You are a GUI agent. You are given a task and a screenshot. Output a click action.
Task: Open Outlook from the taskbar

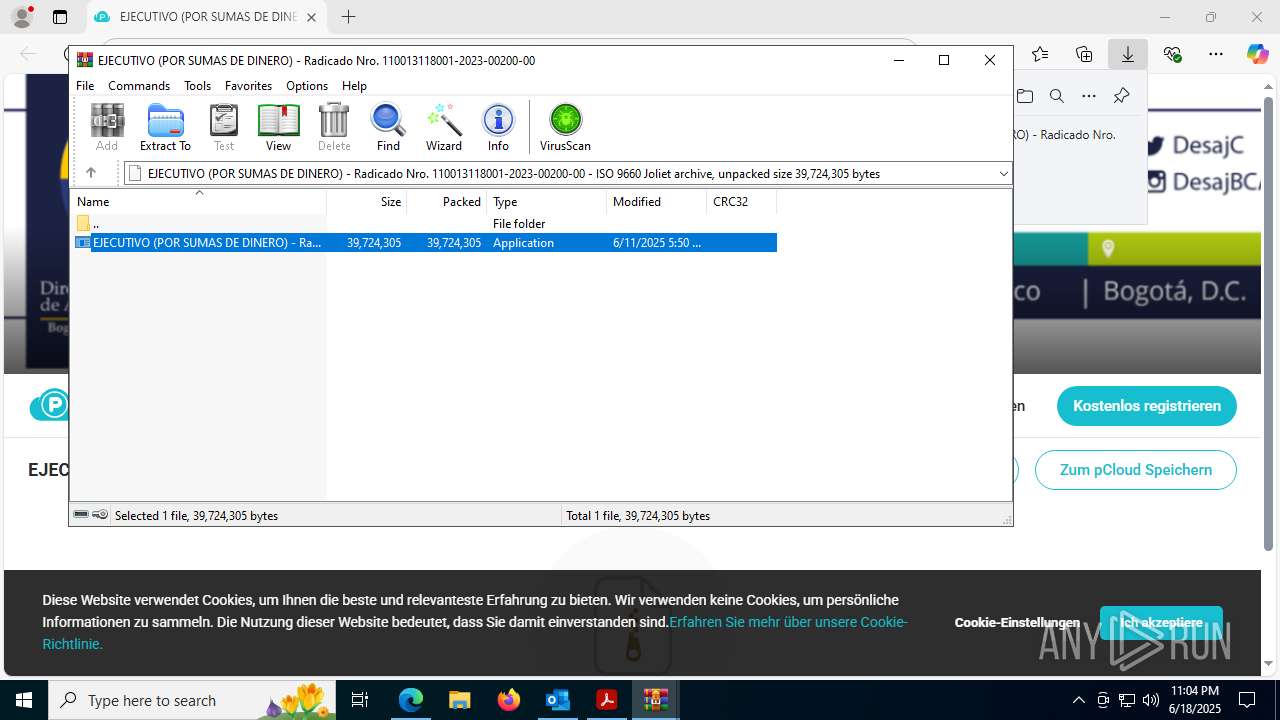tap(557, 700)
